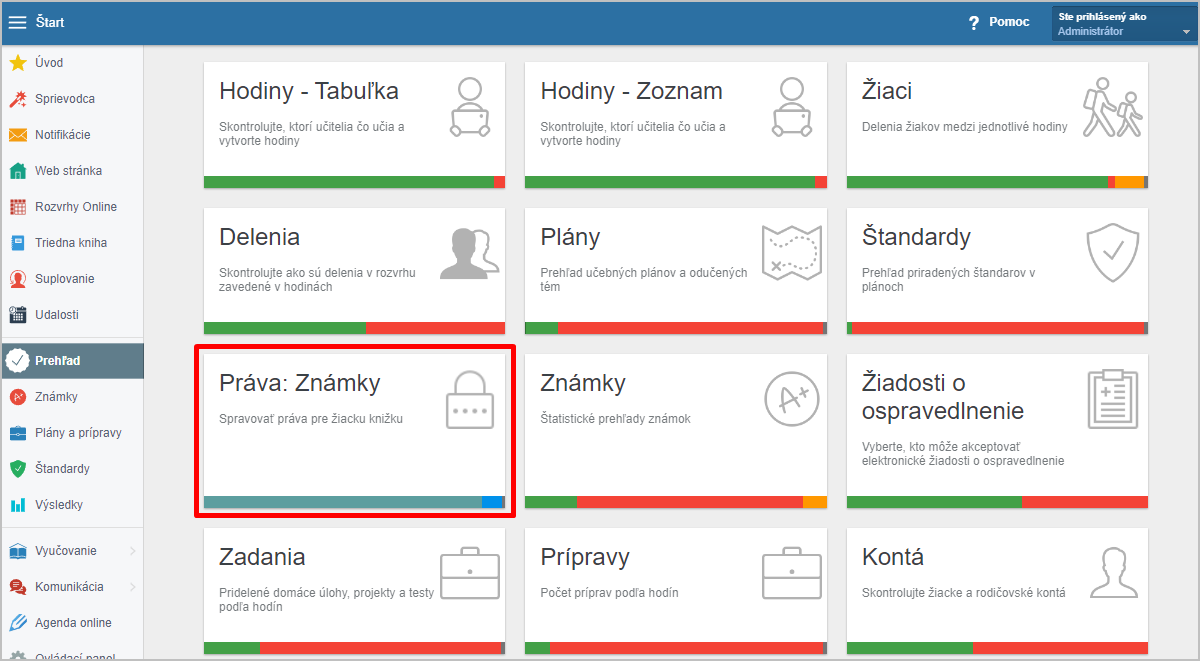Open the Kontá card title
1200x661 pixels.
892,557
